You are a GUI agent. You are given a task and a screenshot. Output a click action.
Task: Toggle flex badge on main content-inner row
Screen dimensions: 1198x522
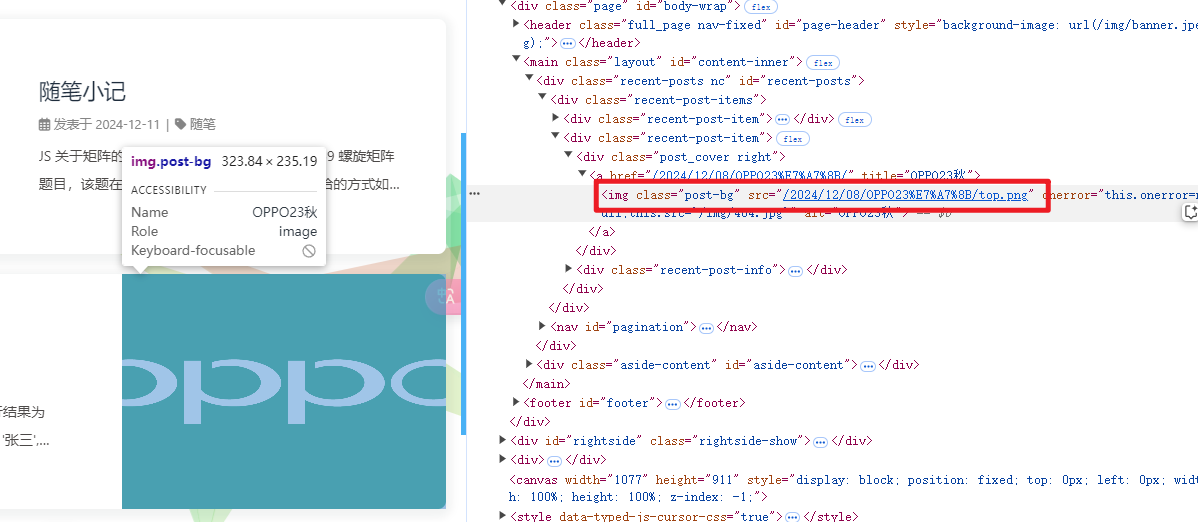pyautogui.click(x=823, y=63)
